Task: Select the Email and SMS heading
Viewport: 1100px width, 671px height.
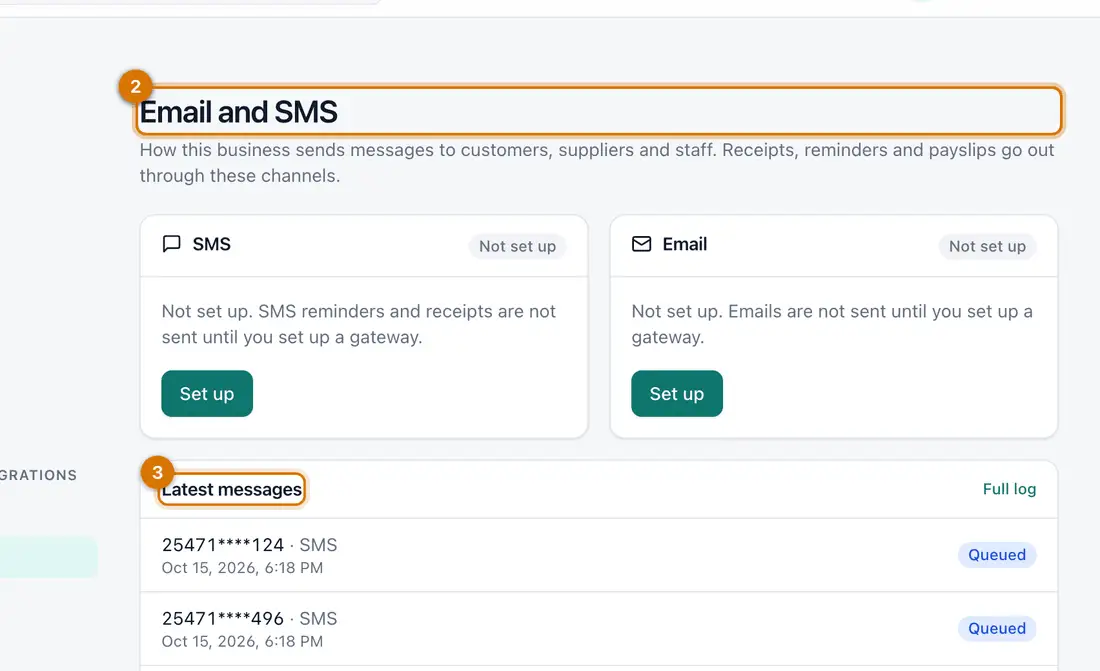Action: tap(239, 112)
